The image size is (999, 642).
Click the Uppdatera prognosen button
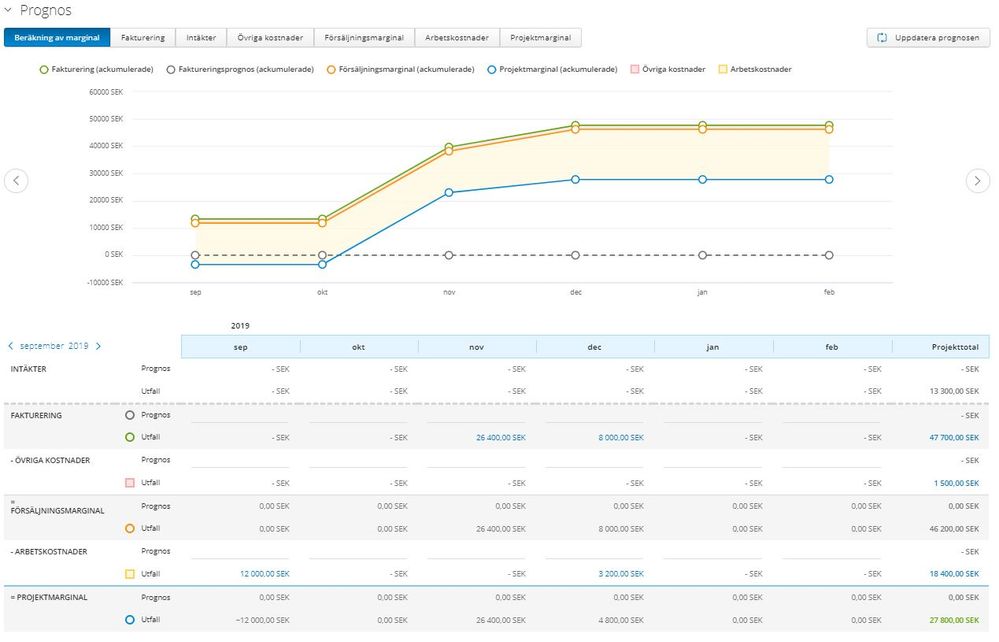click(928, 38)
